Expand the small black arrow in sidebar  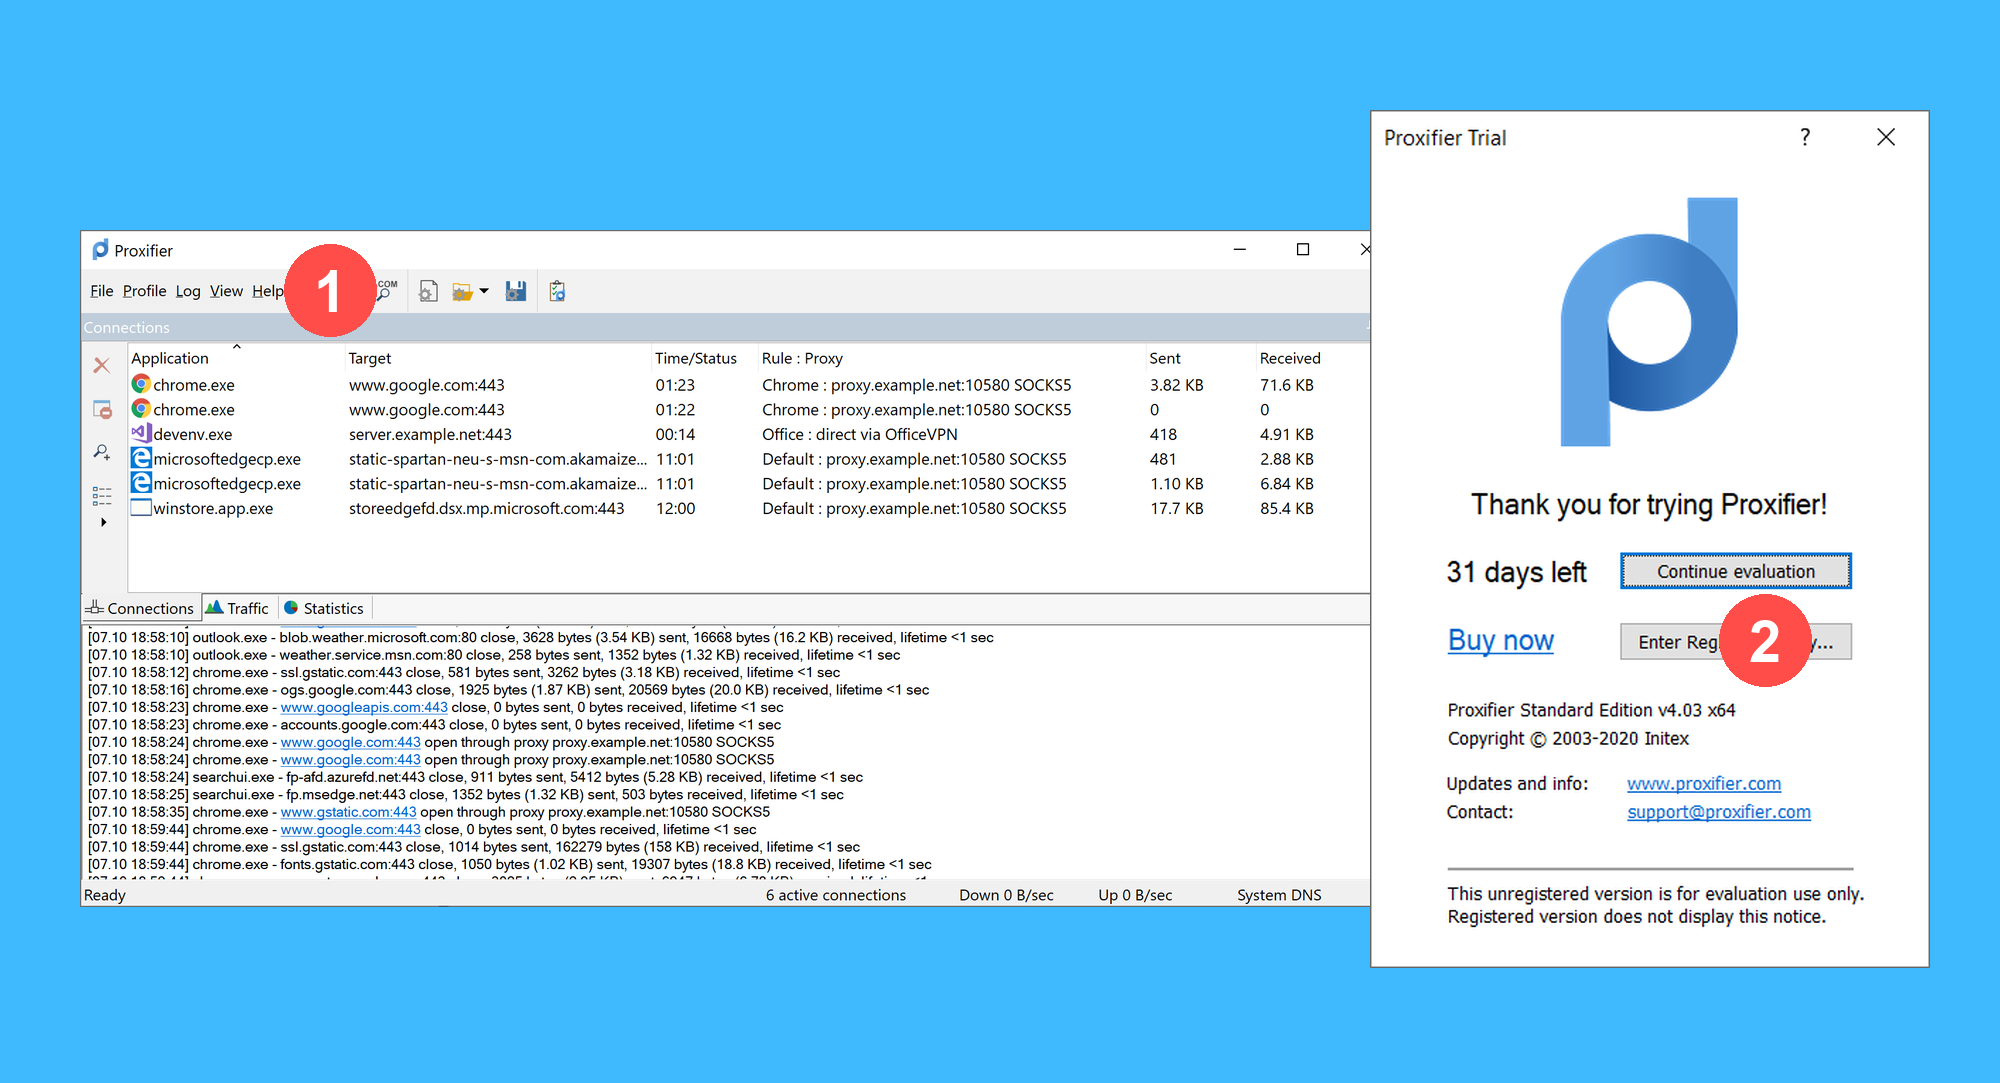pos(103,522)
